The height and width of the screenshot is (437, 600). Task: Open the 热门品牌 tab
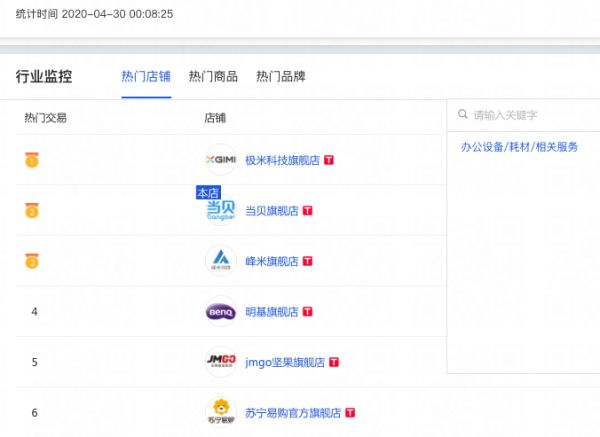pos(281,76)
